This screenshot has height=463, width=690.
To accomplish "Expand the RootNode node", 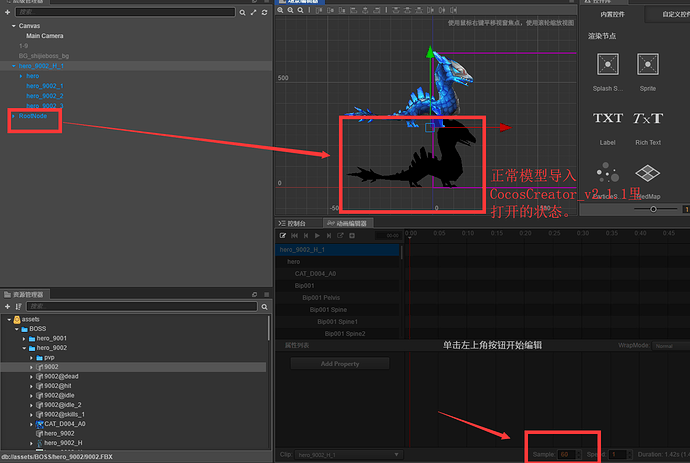I will click(14, 116).
